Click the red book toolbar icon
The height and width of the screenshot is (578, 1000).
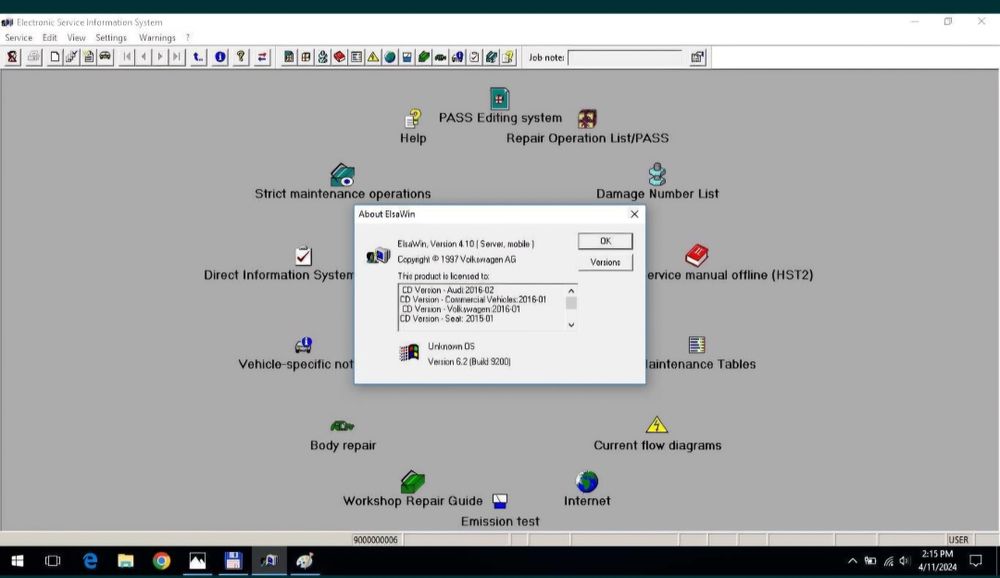click(x=339, y=57)
